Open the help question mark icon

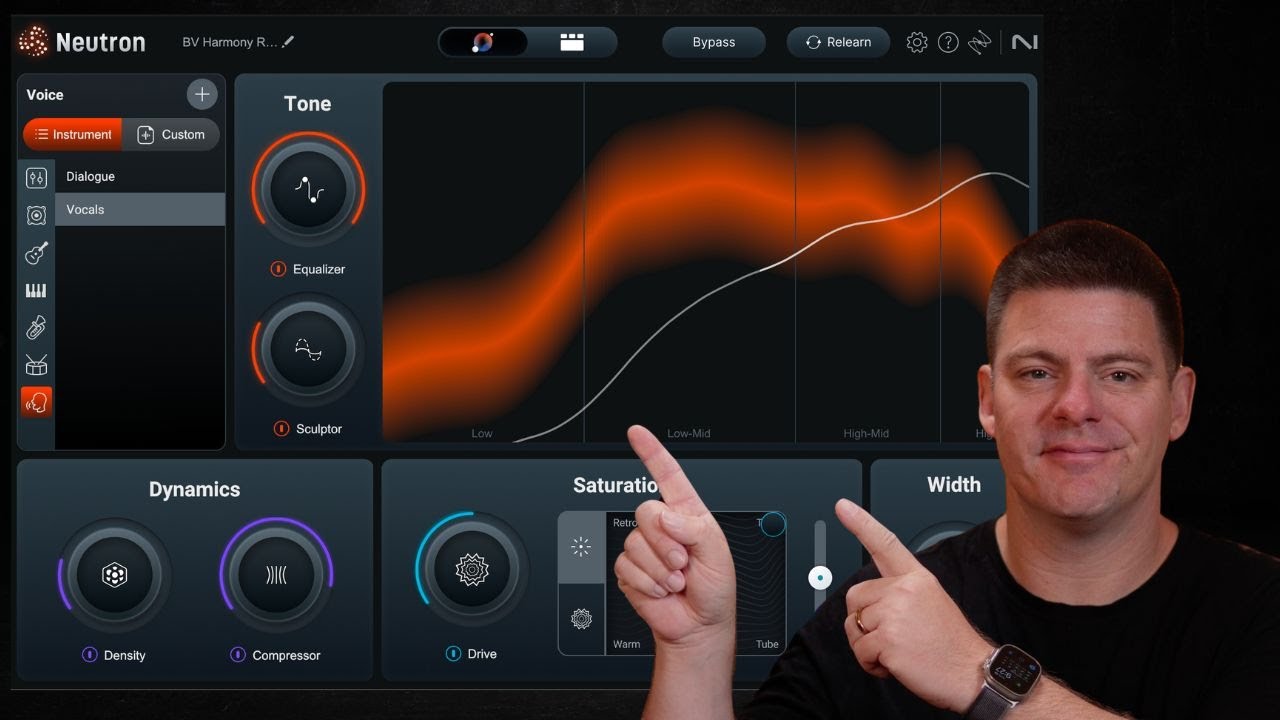coord(948,42)
